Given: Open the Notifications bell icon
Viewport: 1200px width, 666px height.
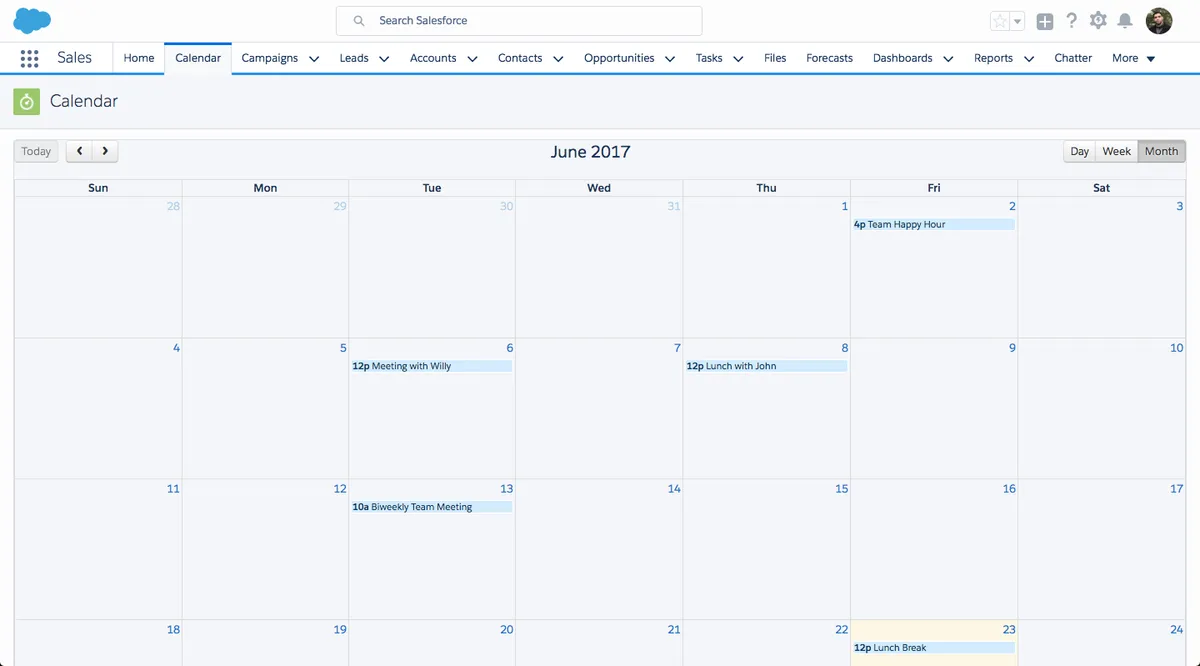Looking at the screenshot, I should (1125, 21).
